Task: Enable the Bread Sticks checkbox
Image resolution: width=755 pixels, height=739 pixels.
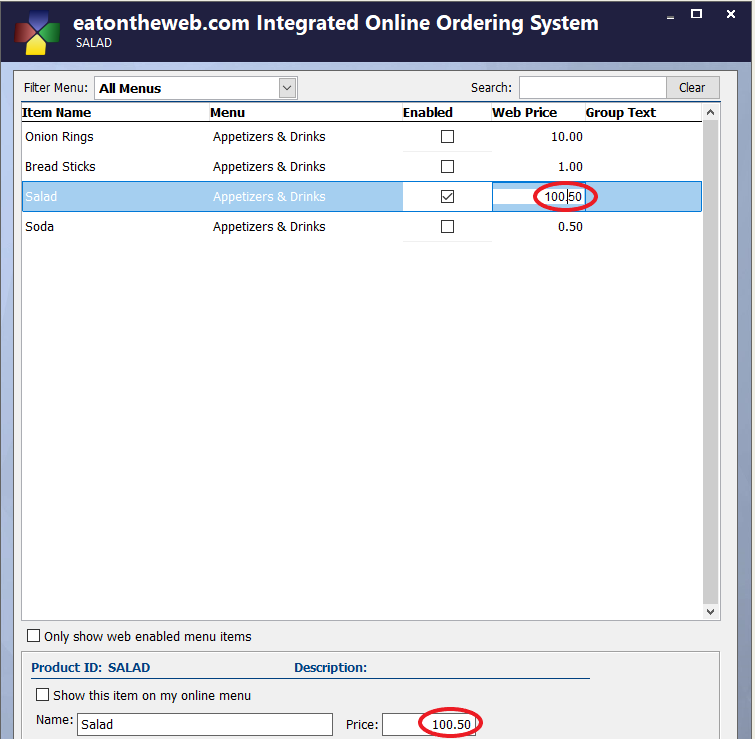Action: (447, 167)
